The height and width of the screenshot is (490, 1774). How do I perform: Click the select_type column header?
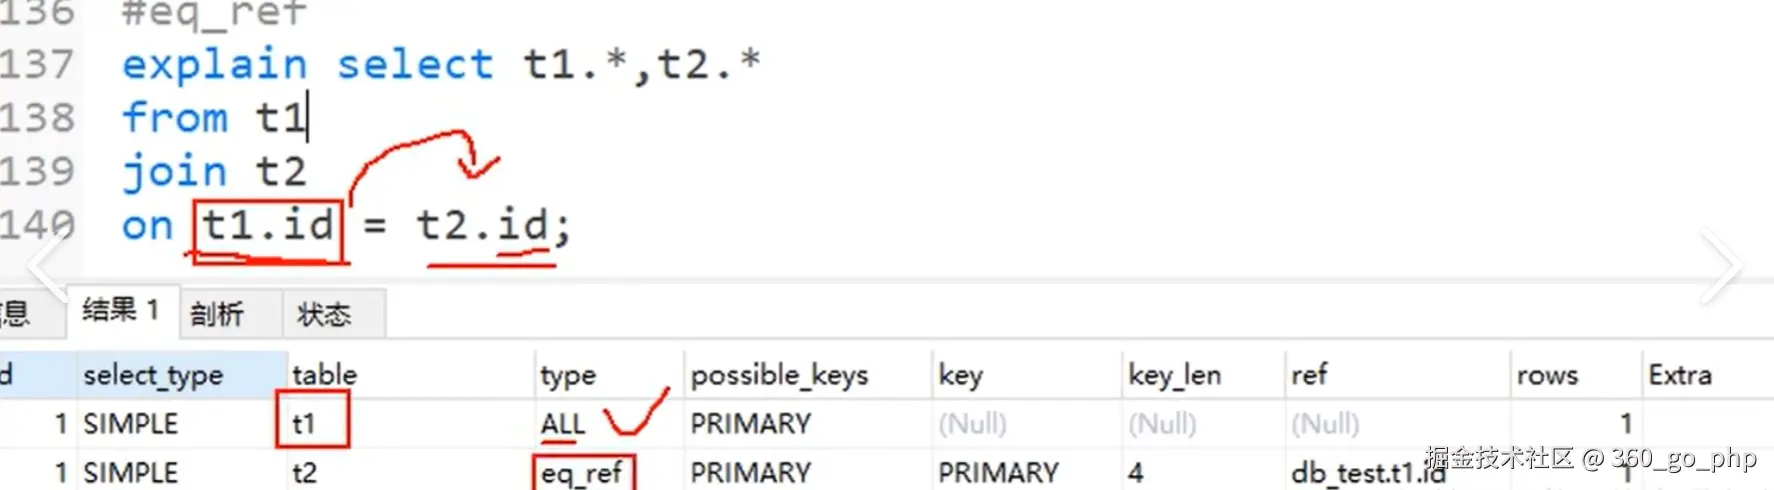pos(153,375)
